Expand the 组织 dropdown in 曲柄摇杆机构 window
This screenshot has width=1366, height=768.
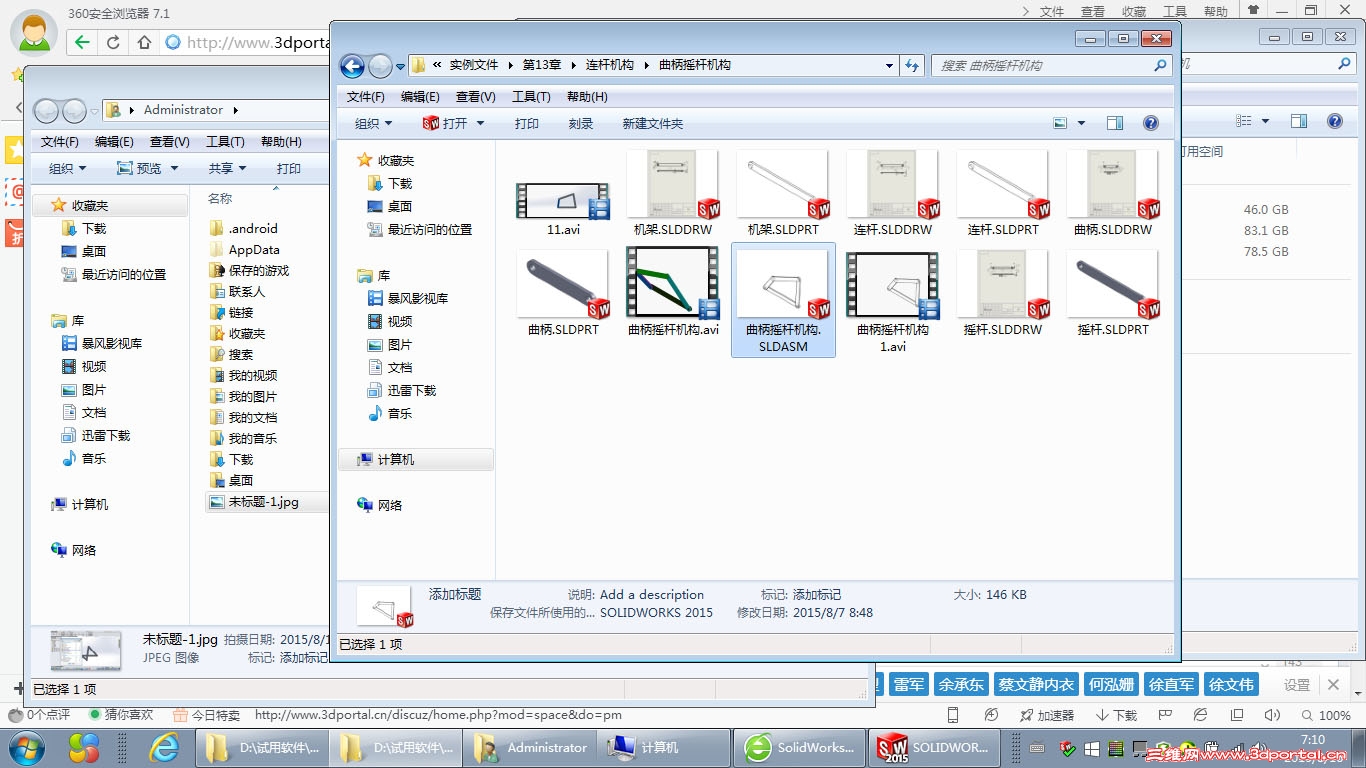click(x=374, y=123)
